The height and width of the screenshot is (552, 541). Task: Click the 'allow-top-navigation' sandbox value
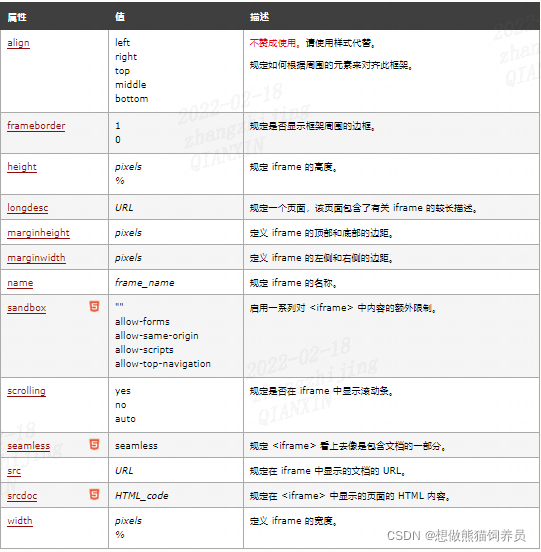tap(163, 364)
